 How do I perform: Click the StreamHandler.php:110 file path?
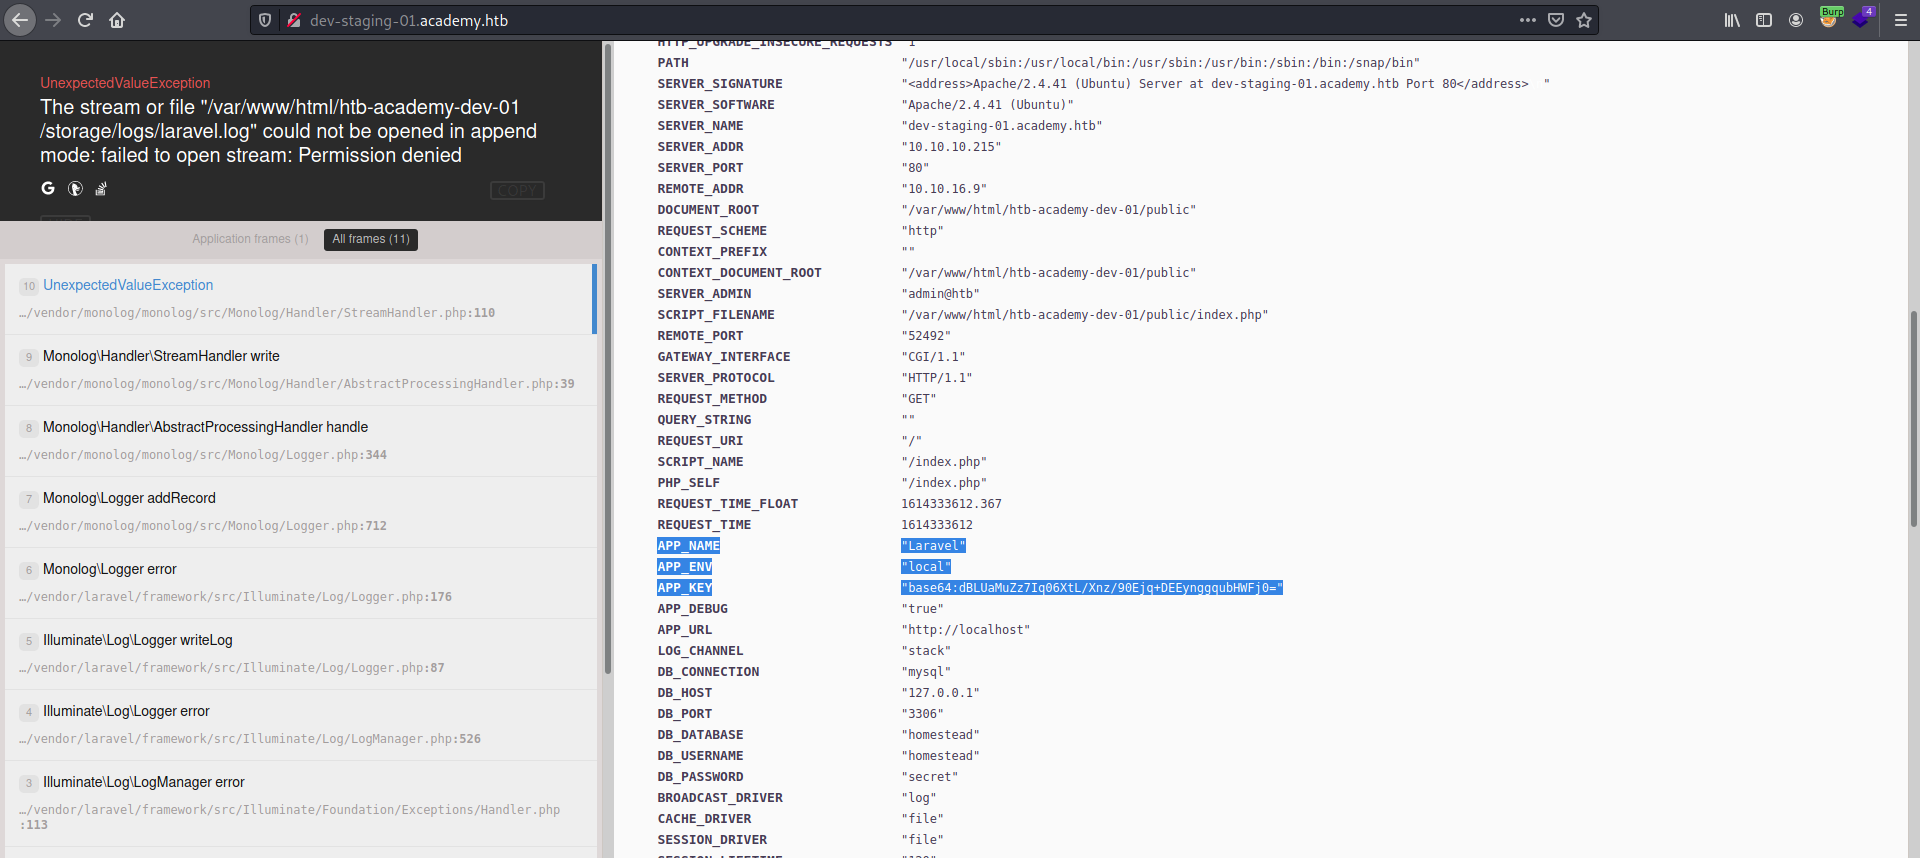(257, 313)
